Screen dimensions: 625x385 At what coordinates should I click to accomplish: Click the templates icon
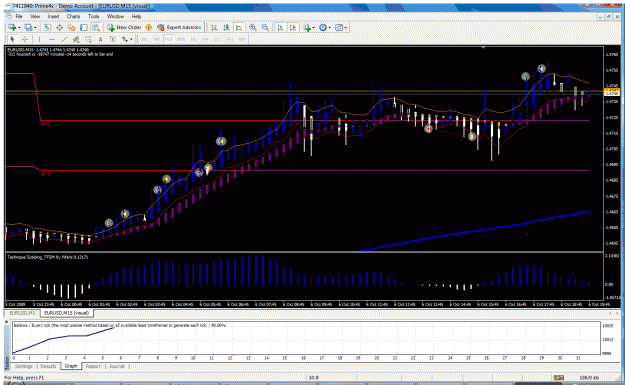(339, 27)
